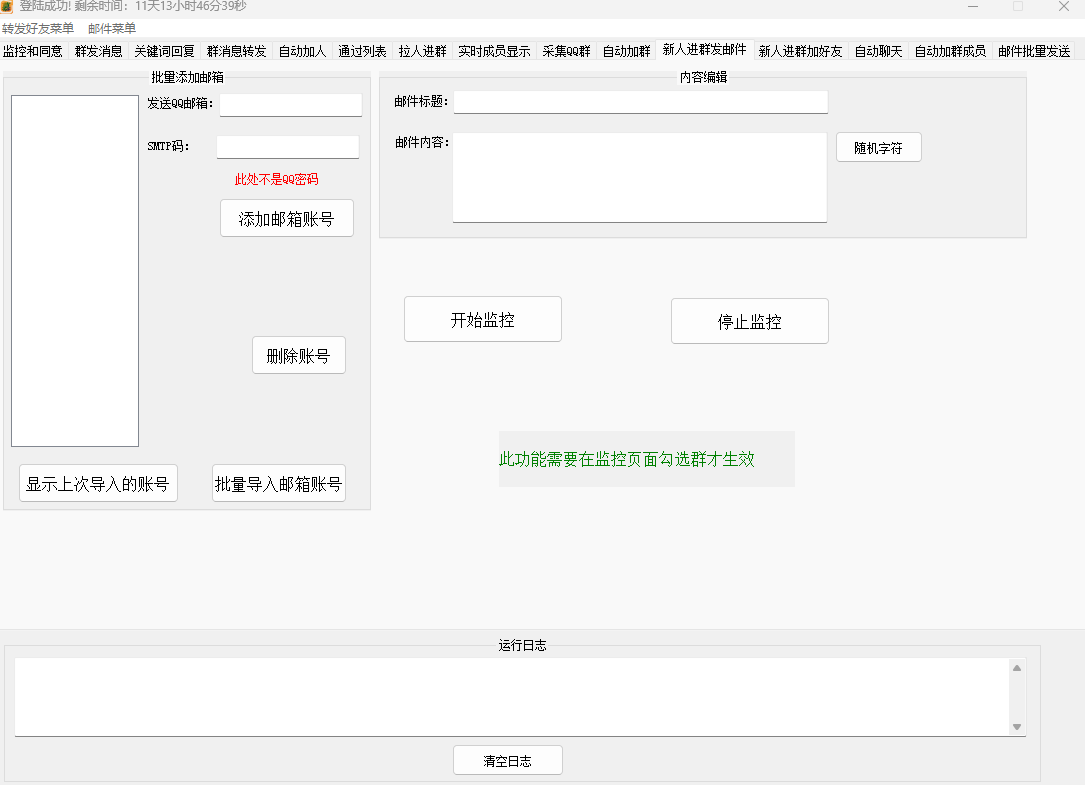Screen dimensions: 1085x785
Task: Click the 邮件标题 input field
Action: (640, 101)
